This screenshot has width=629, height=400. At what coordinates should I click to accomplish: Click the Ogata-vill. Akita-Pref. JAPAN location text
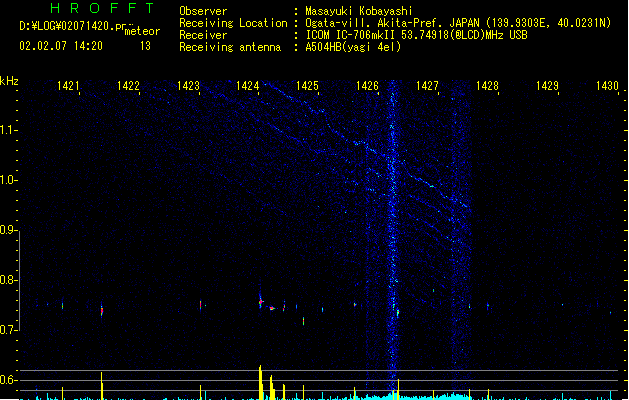[458, 23]
